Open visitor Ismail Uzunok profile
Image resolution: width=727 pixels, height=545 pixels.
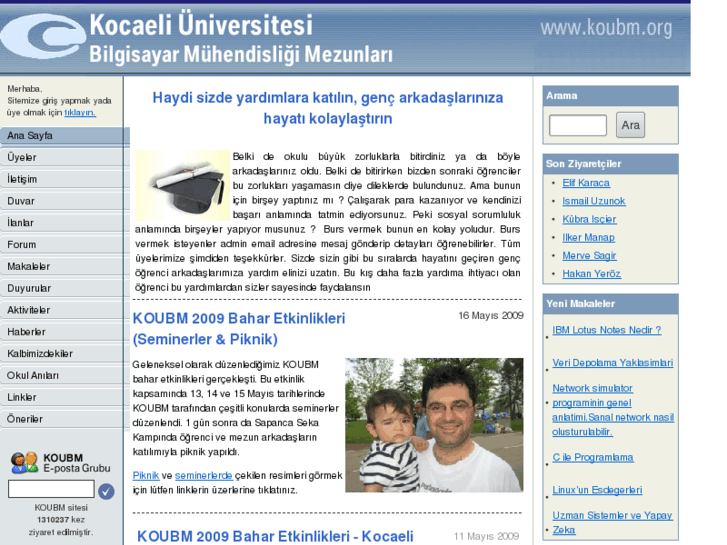(x=593, y=201)
